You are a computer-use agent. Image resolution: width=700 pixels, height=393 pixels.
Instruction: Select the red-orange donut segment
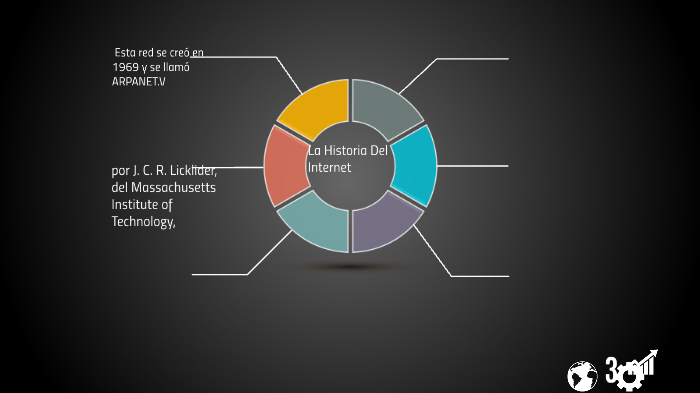285,166
